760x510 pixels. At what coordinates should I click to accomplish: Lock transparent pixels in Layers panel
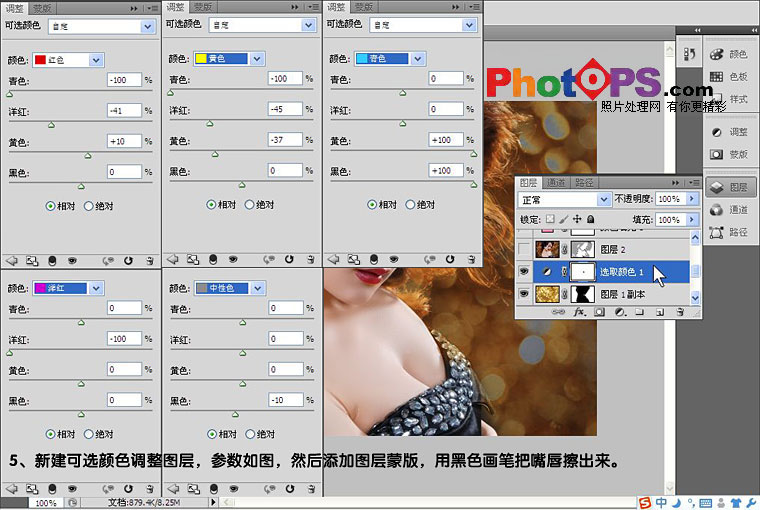click(550, 219)
